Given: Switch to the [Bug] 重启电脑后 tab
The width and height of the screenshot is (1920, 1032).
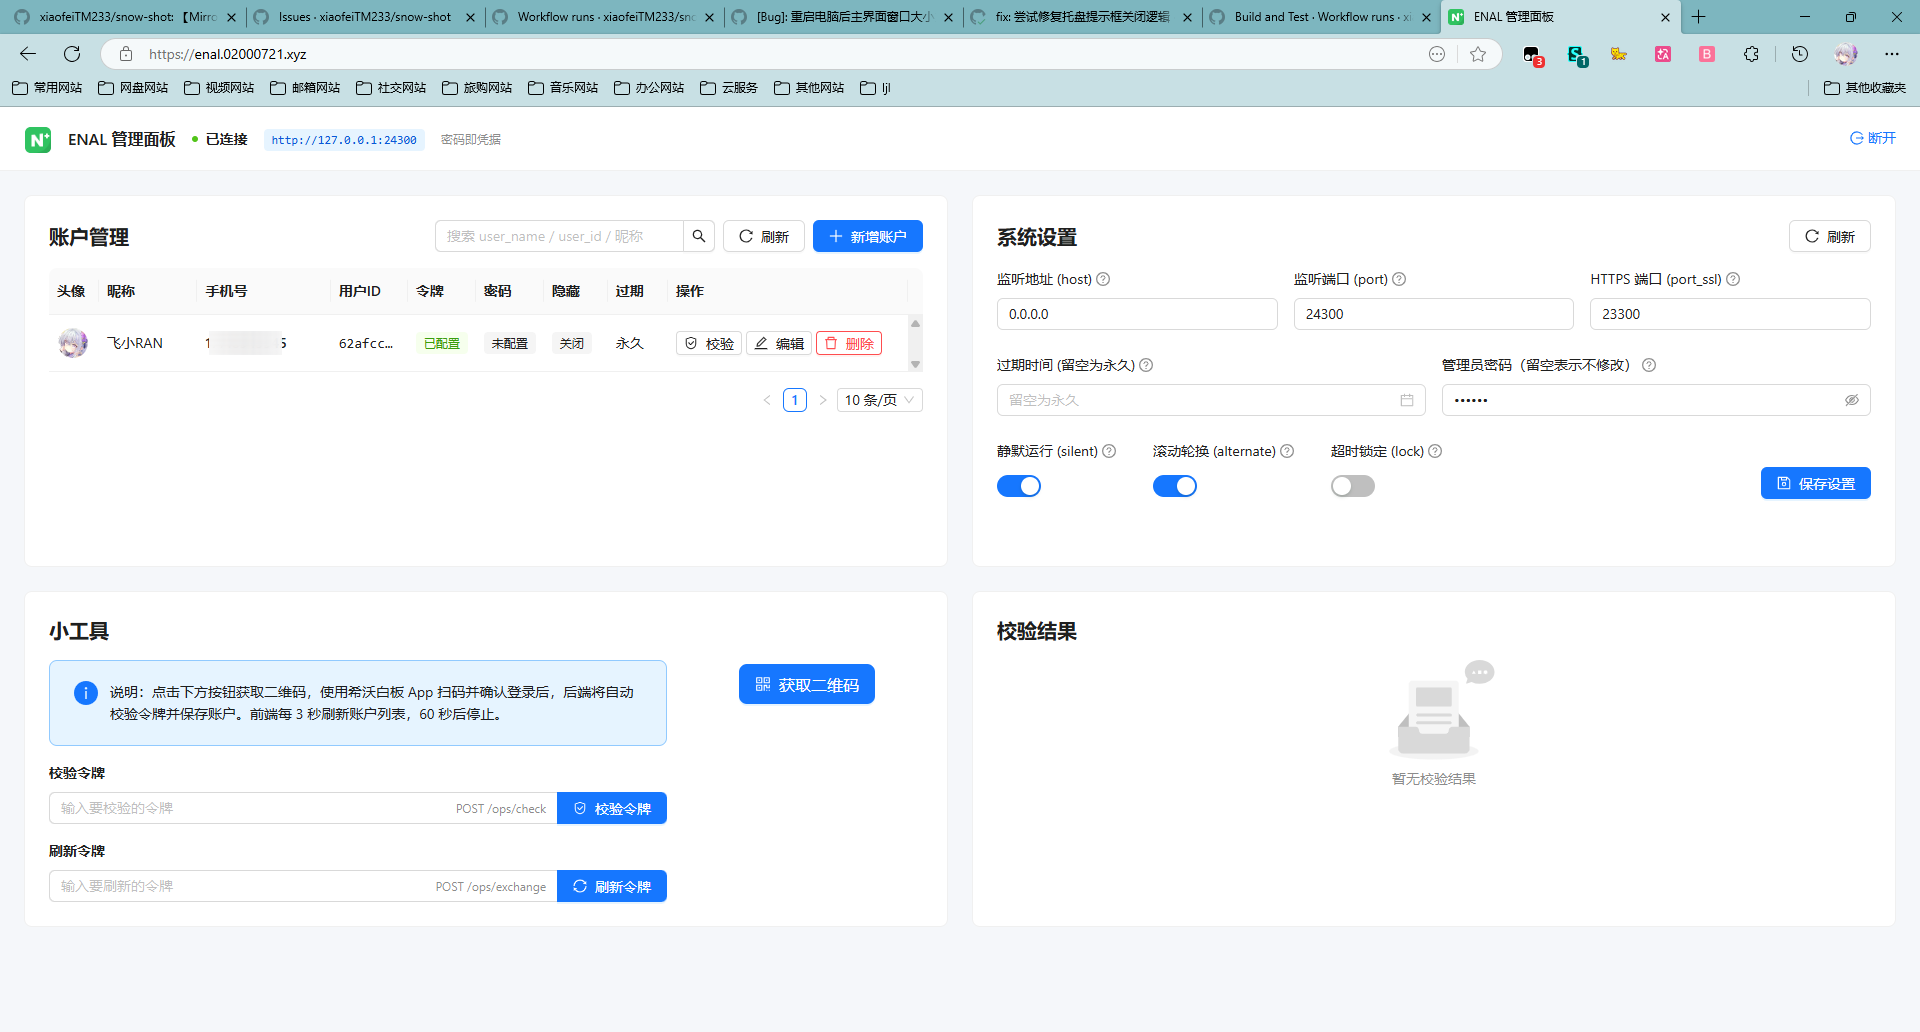Looking at the screenshot, I should click(843, 17).
